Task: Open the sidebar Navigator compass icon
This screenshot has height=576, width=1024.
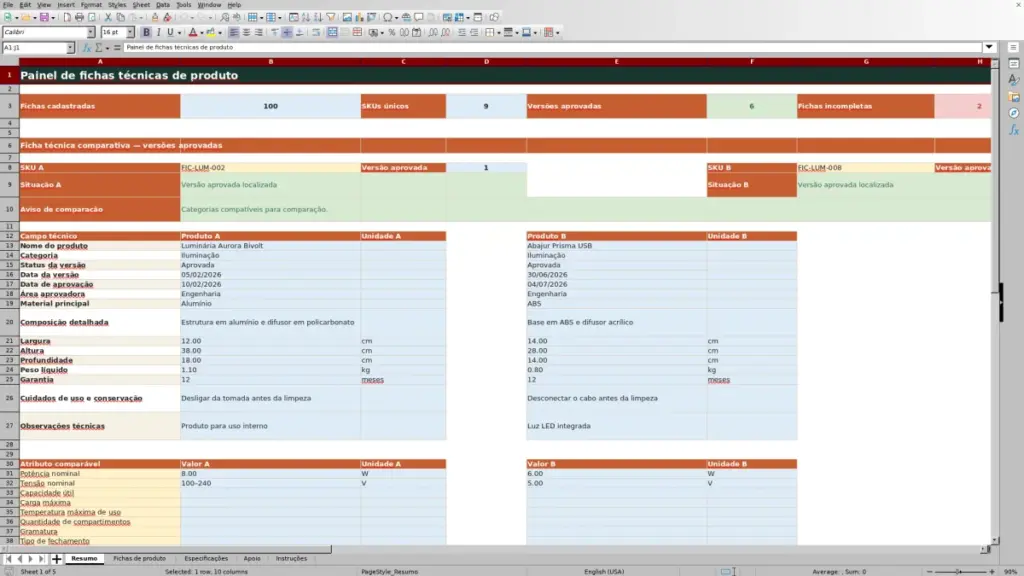Action: [1014, 113]
